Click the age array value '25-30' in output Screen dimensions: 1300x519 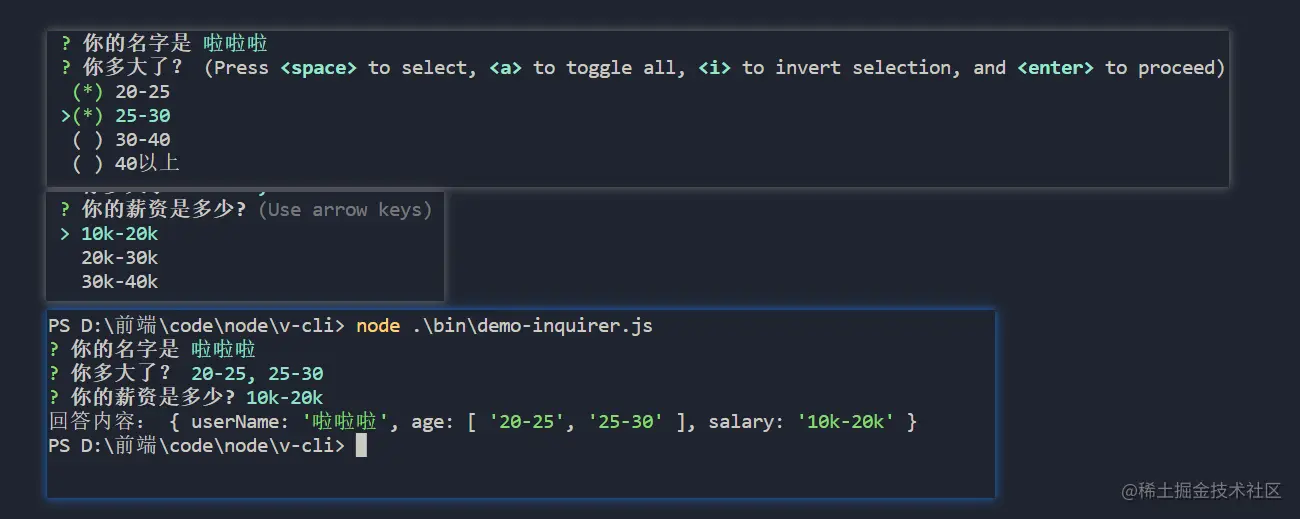[626, 421]
